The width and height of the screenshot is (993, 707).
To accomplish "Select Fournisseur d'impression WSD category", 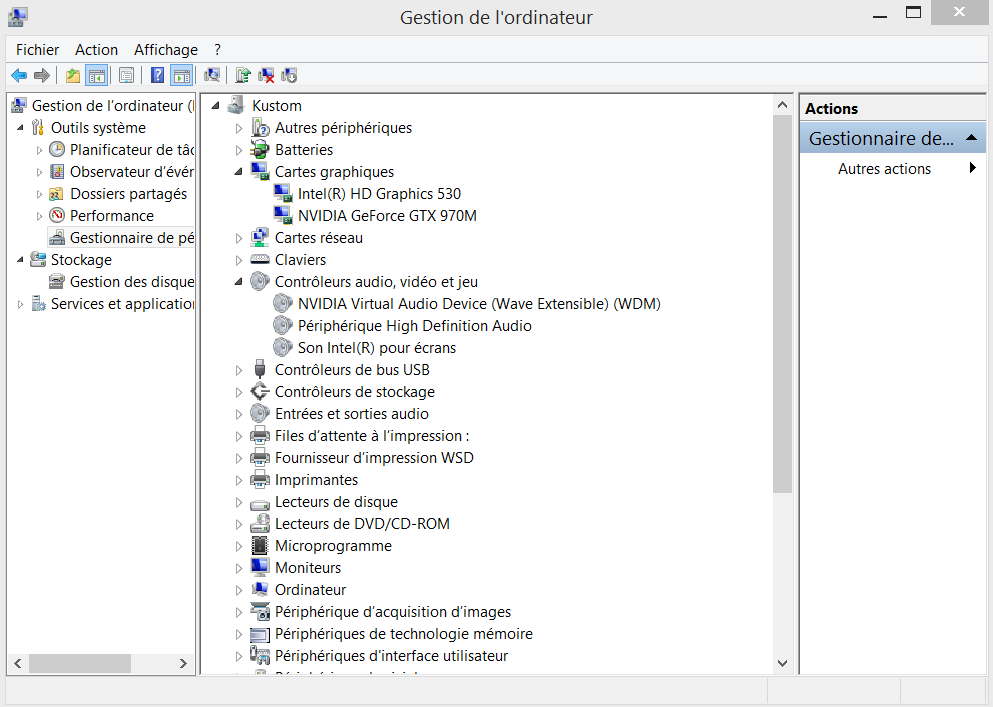I will click(x=374, y=458).
